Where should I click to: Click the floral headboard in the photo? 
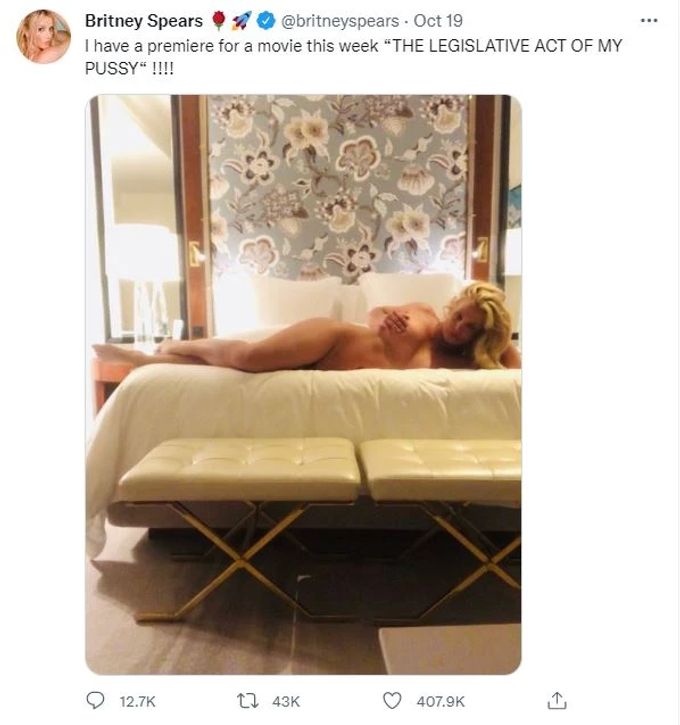pos(339,187)
